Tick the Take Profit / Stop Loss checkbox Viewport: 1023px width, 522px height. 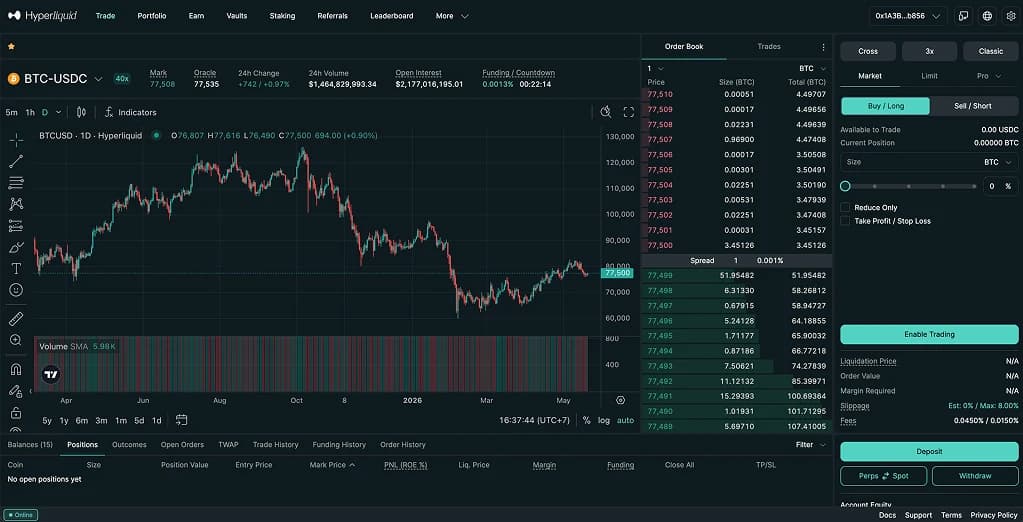point(846,221)
